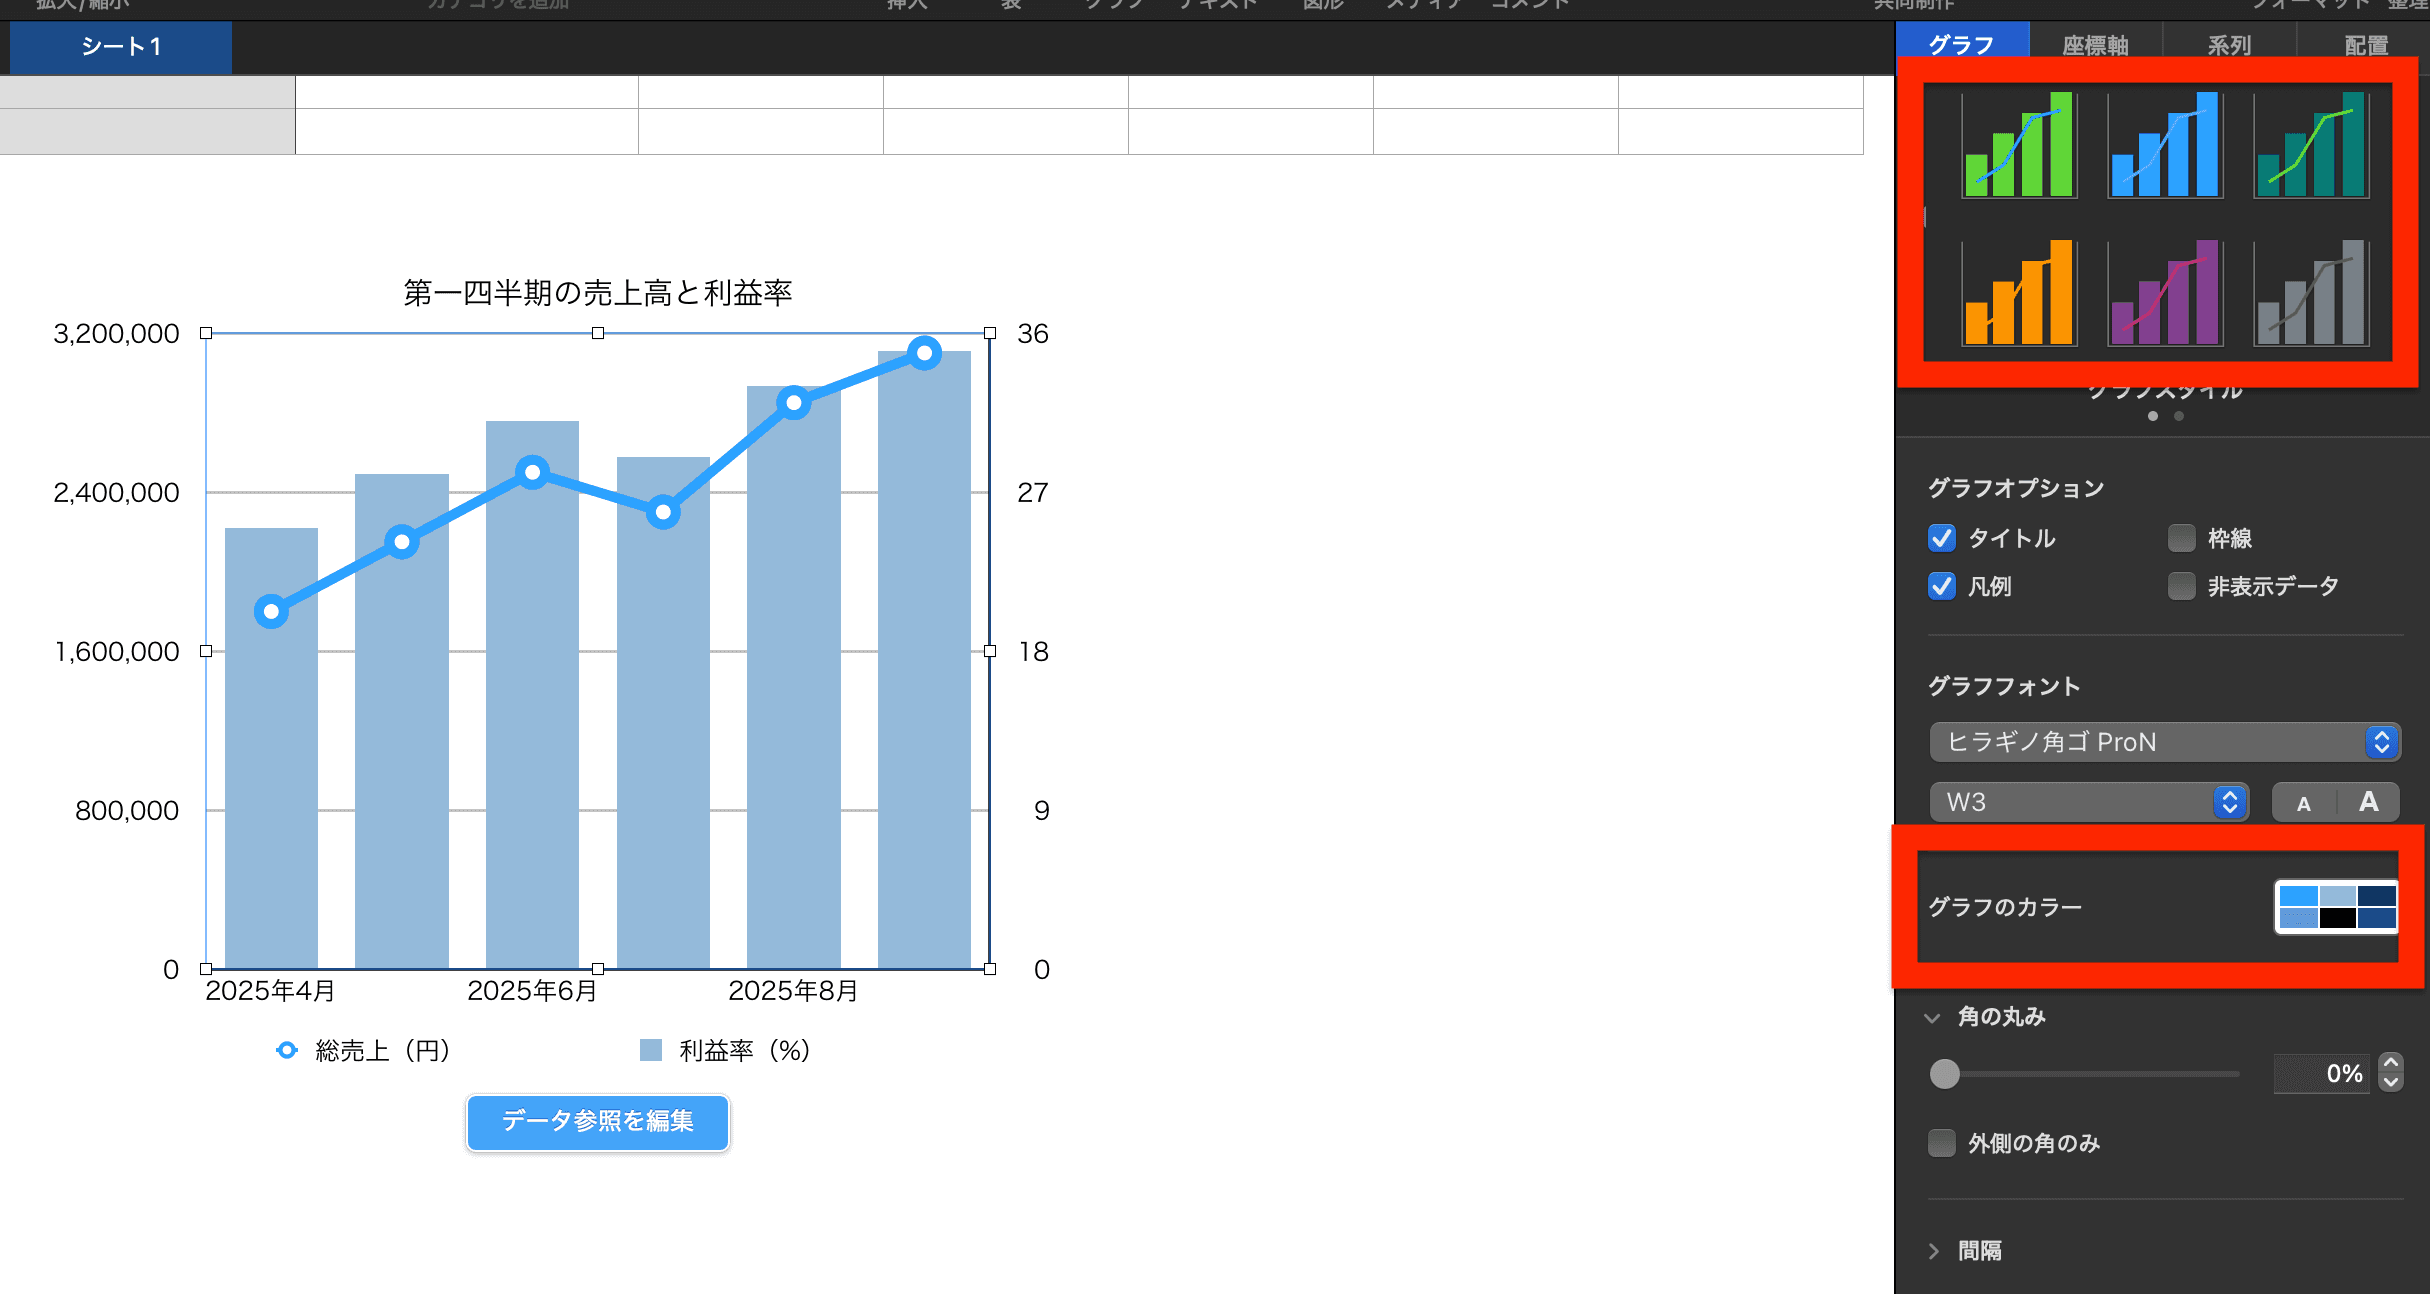Click the larger font size A button
Screen dimensions: 2430x1294
[x=2368, y=802]
